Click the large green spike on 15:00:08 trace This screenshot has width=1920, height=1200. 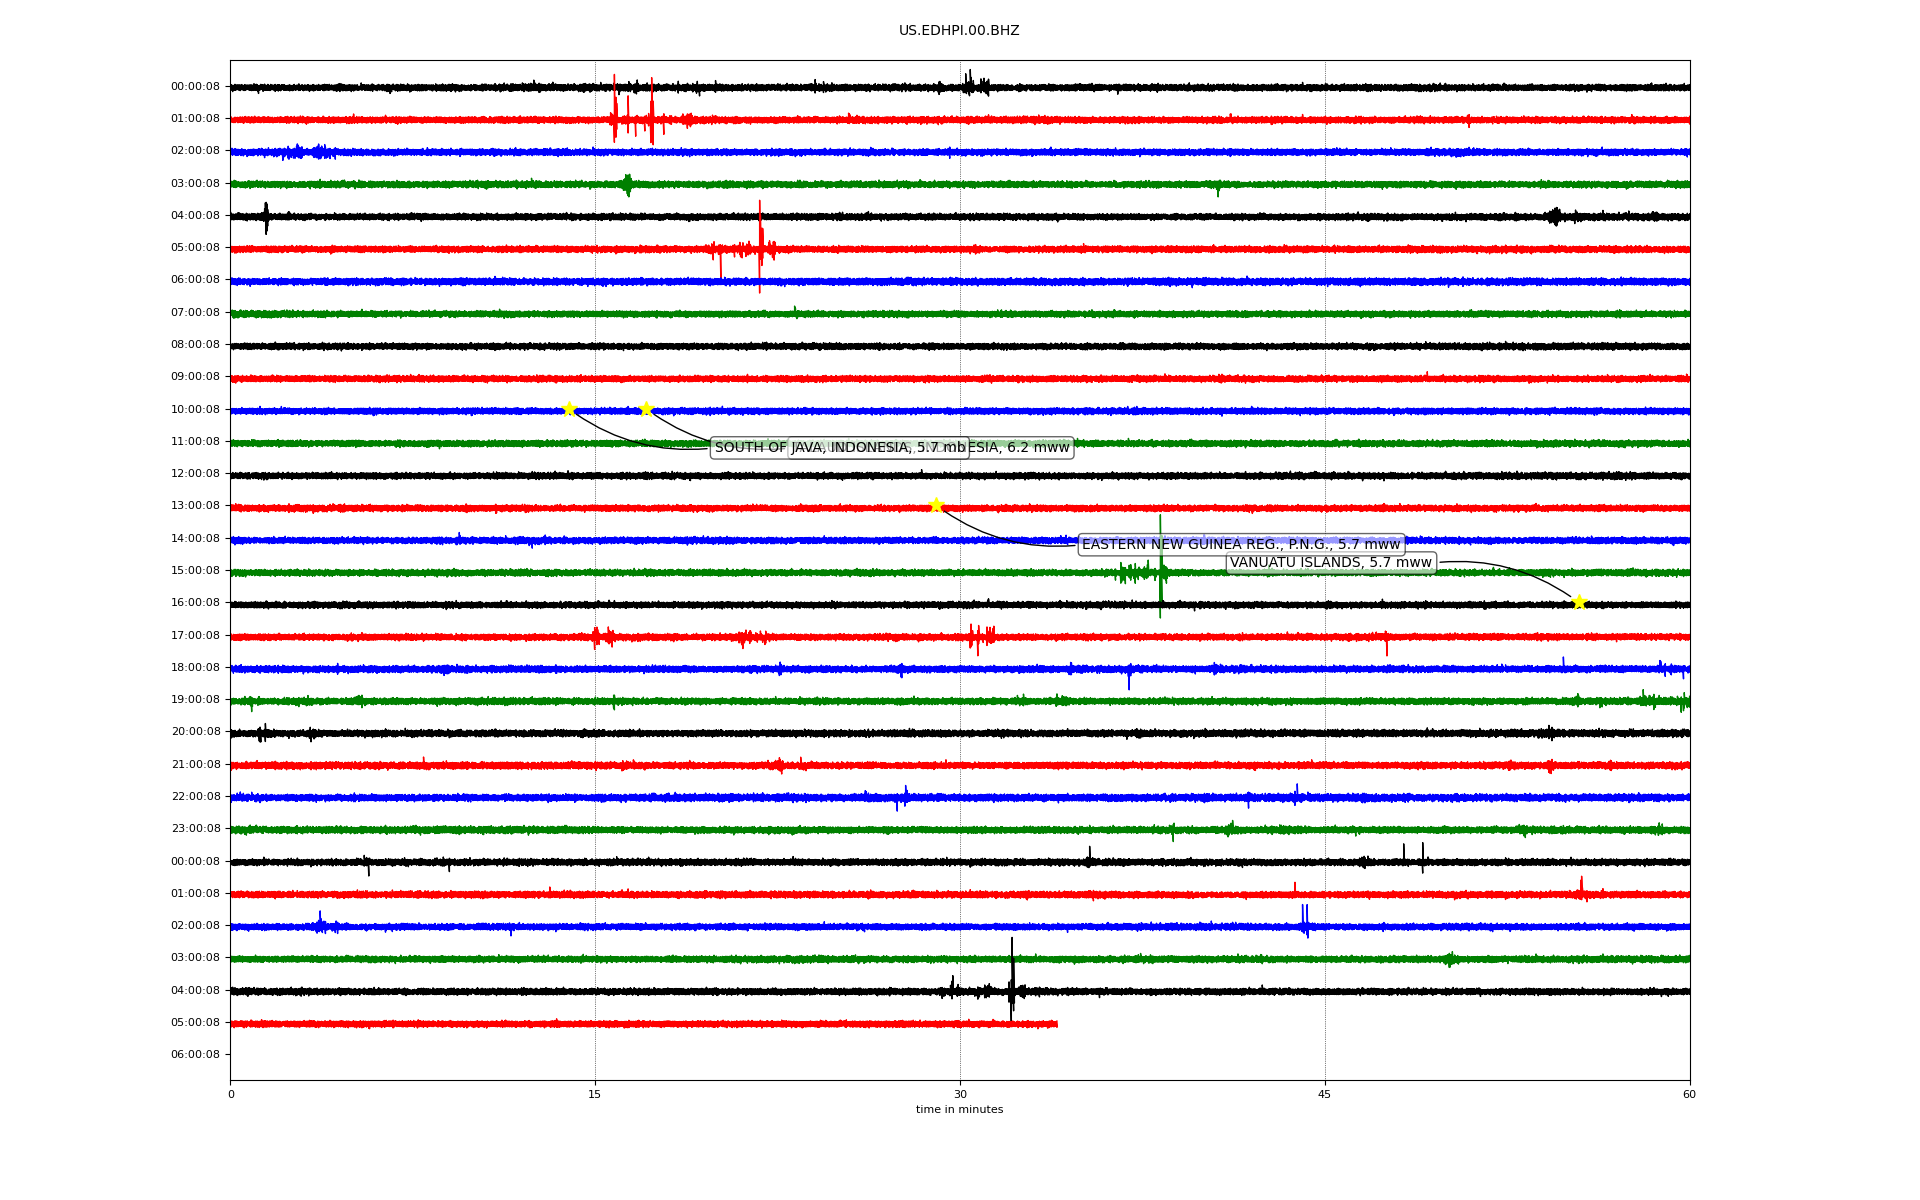(x=1160, y=567)
